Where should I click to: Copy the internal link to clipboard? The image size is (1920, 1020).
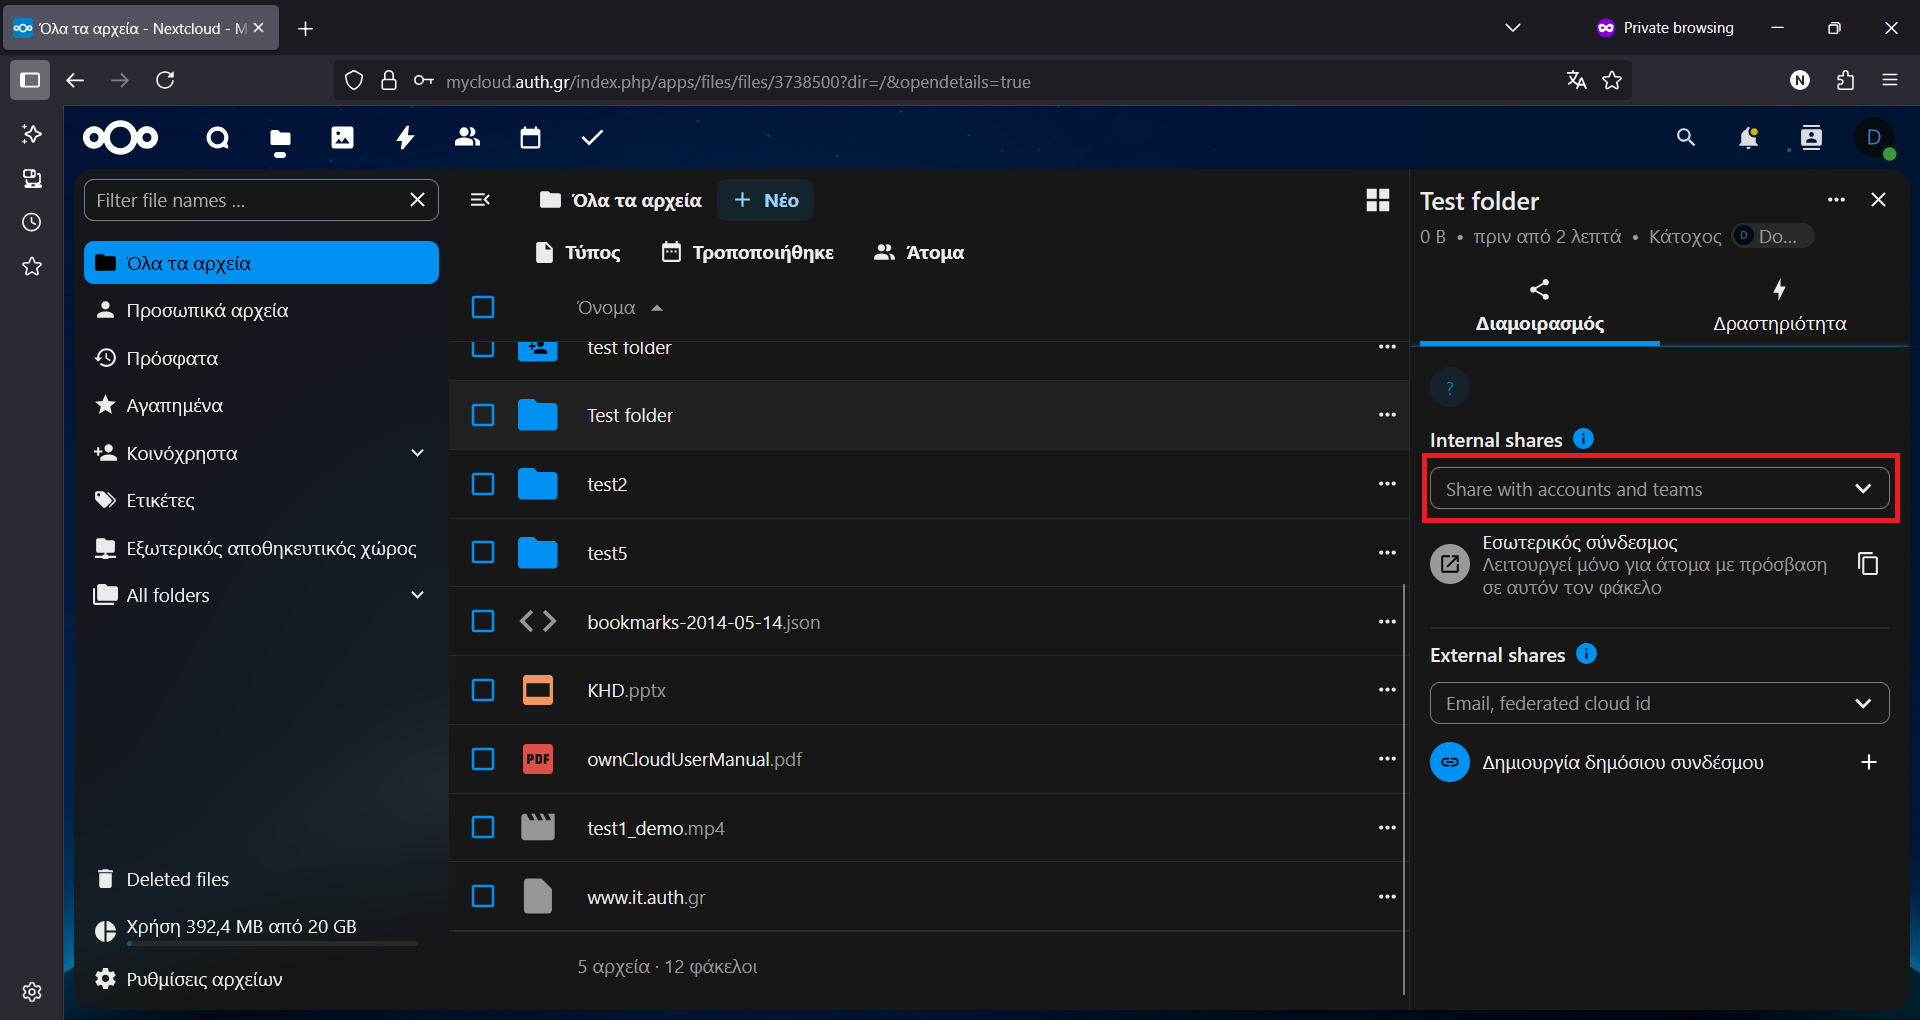(1867, 565)
